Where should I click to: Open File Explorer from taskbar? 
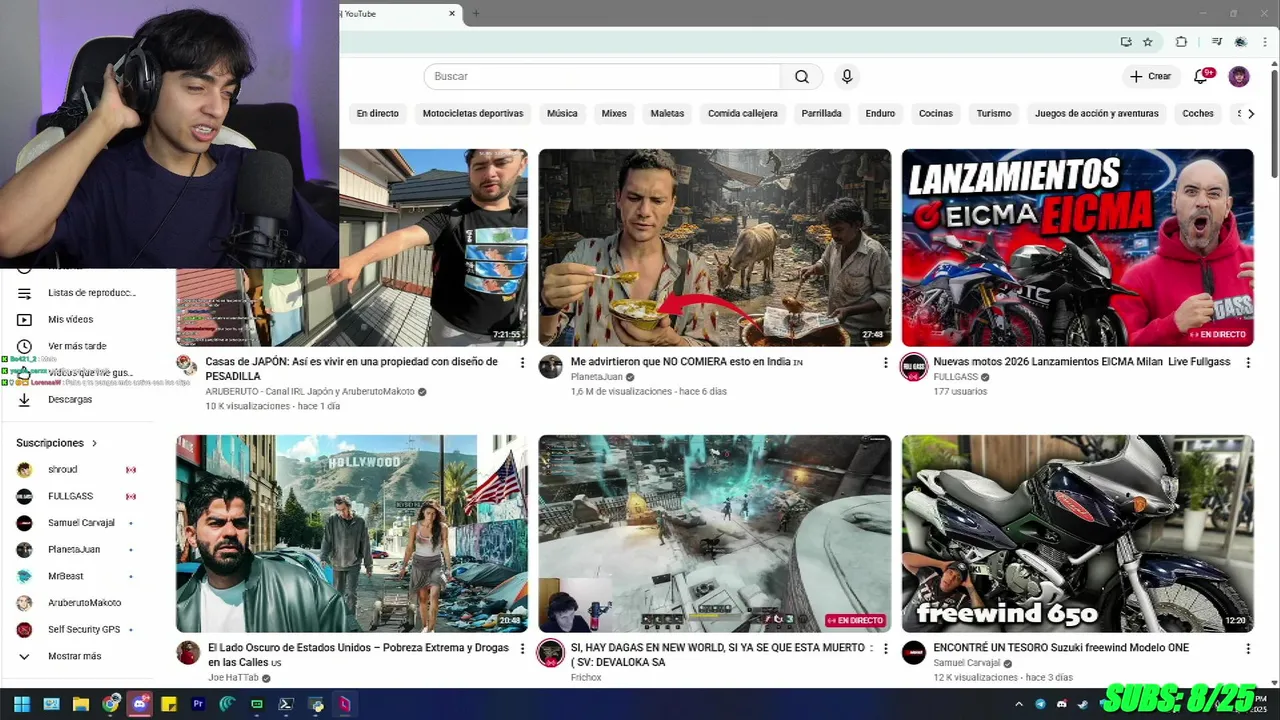(x=81, y=704)
